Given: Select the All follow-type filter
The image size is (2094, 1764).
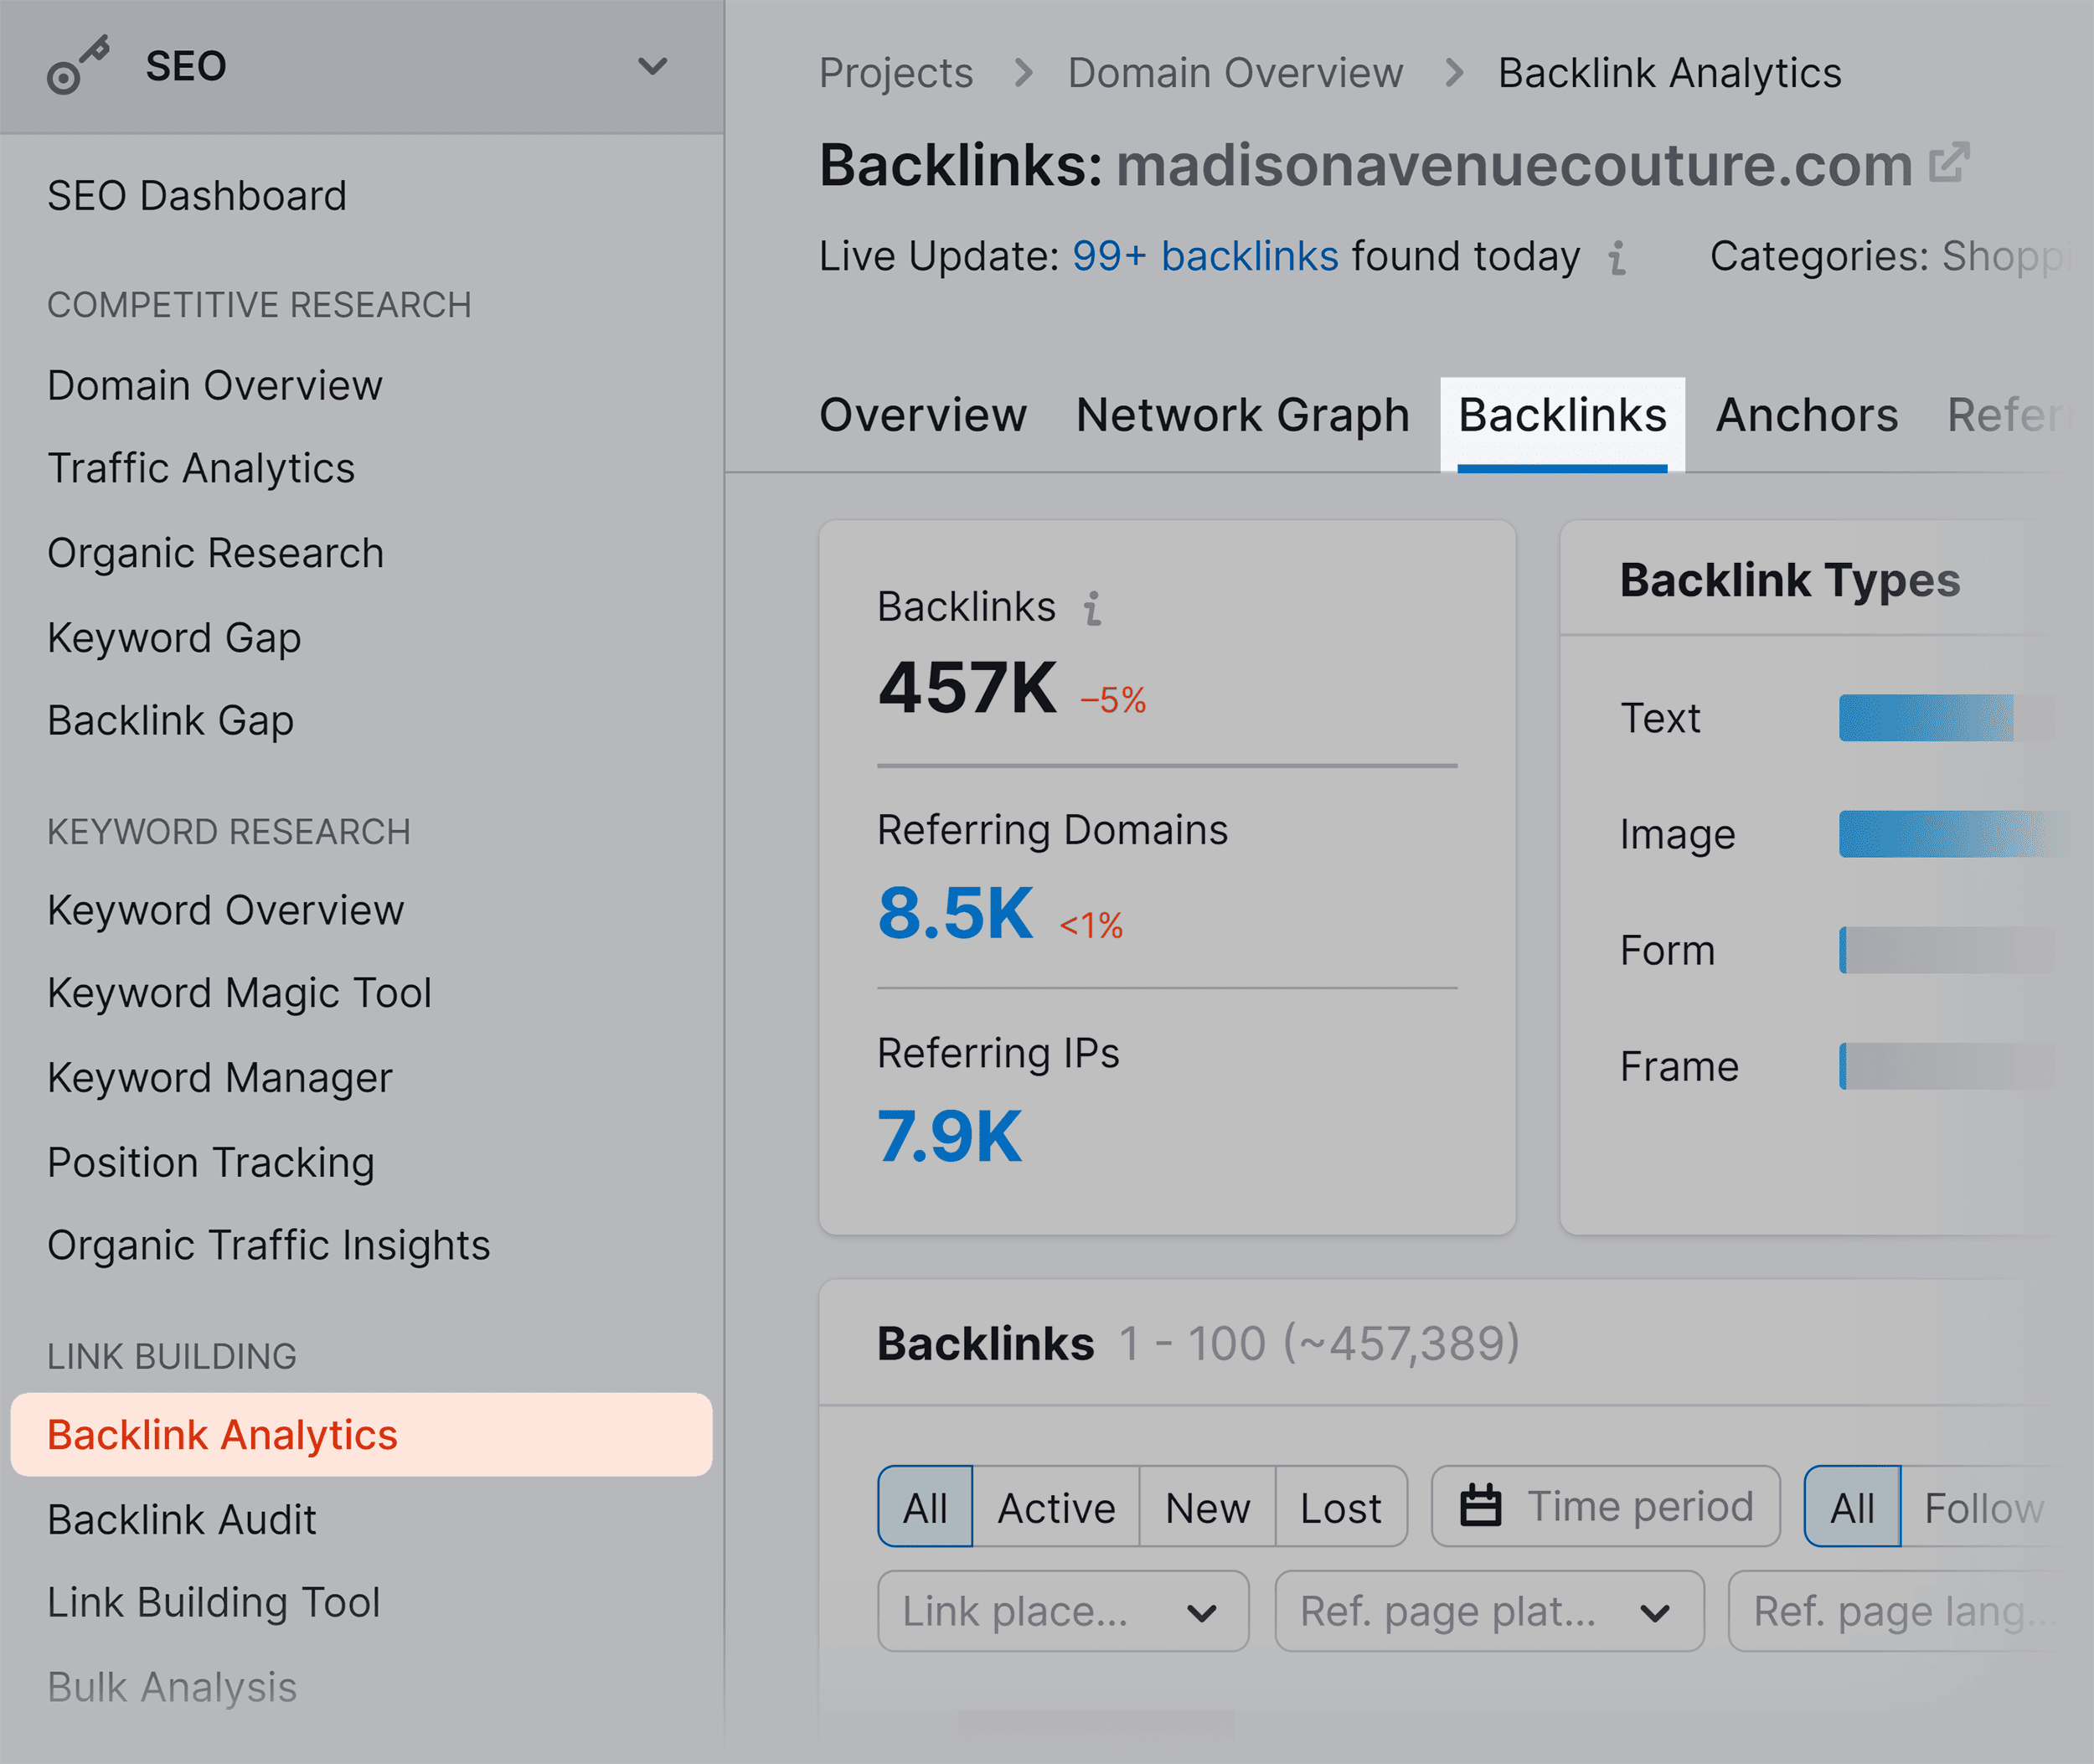Looking at the screenshot, I should [x=1852, y=1507].
